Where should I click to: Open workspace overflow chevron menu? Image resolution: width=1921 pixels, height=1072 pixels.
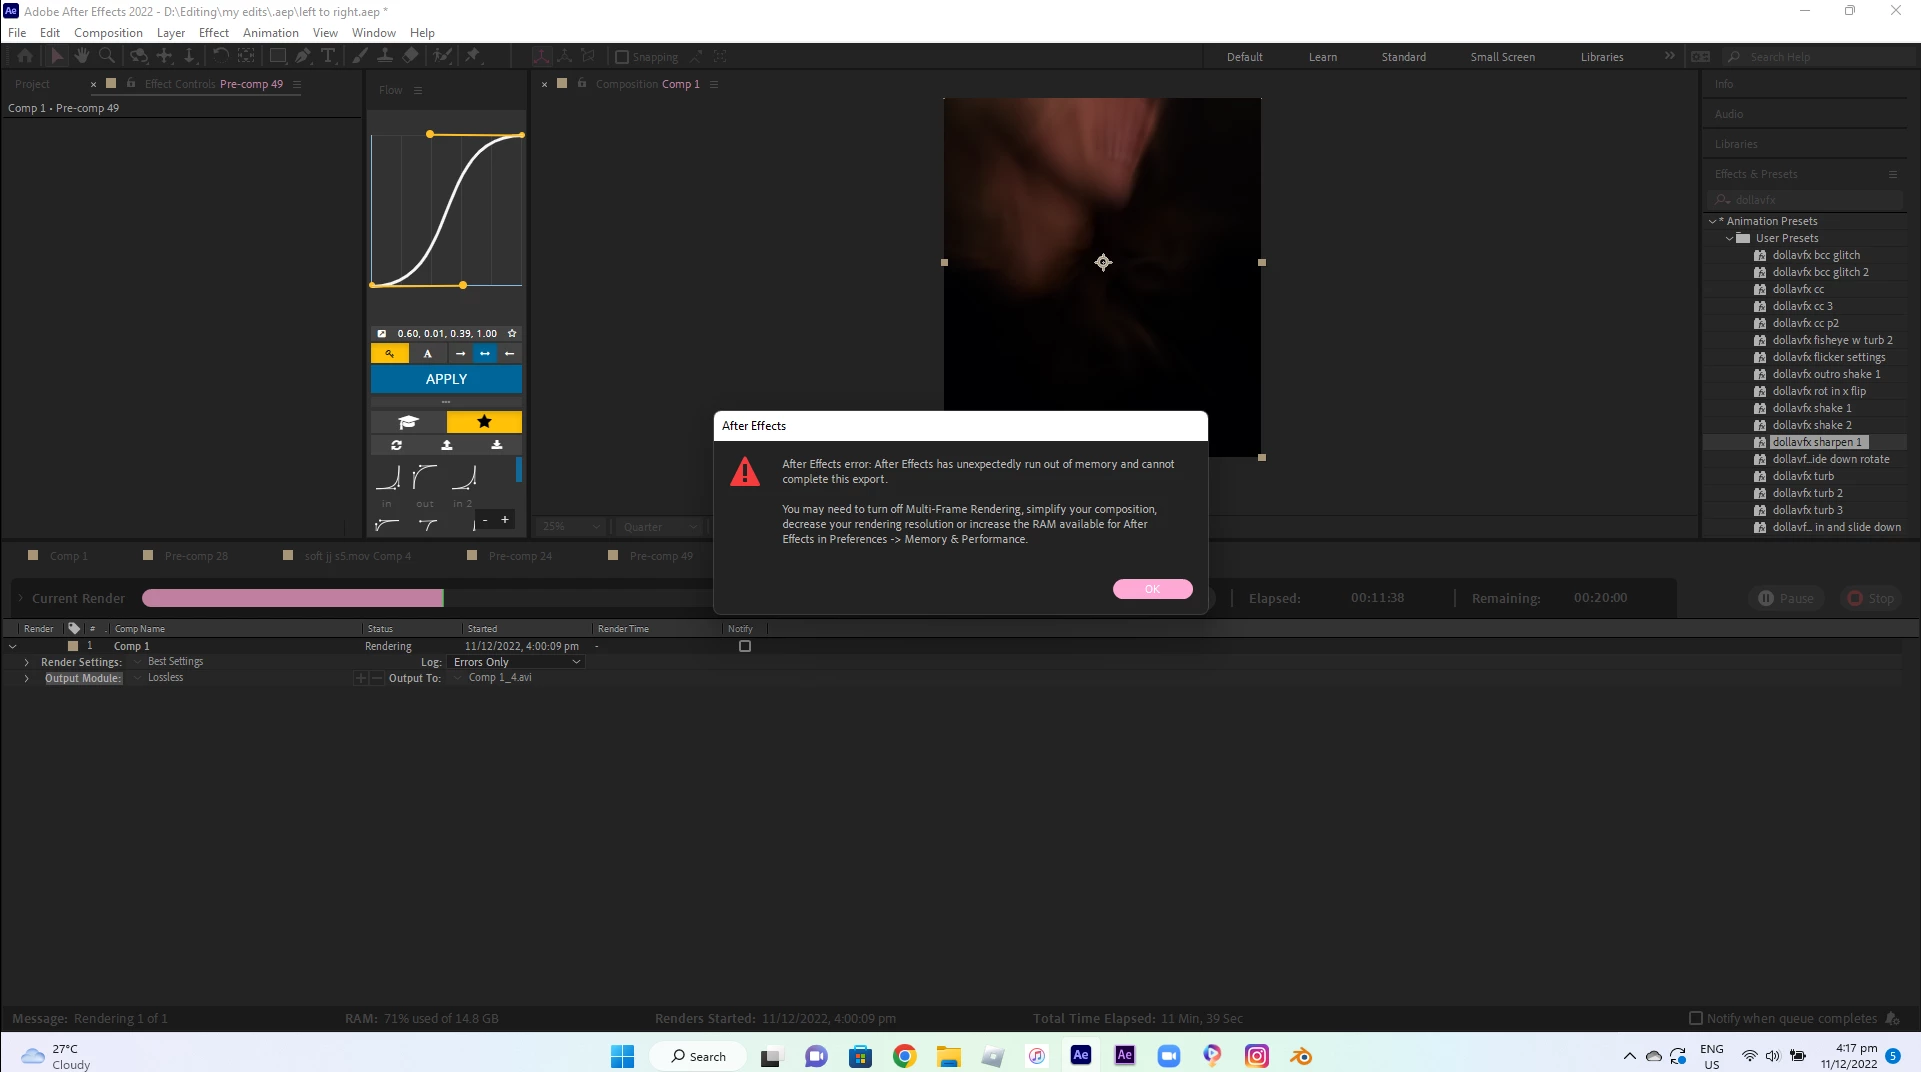click(x=1669, y=56)
